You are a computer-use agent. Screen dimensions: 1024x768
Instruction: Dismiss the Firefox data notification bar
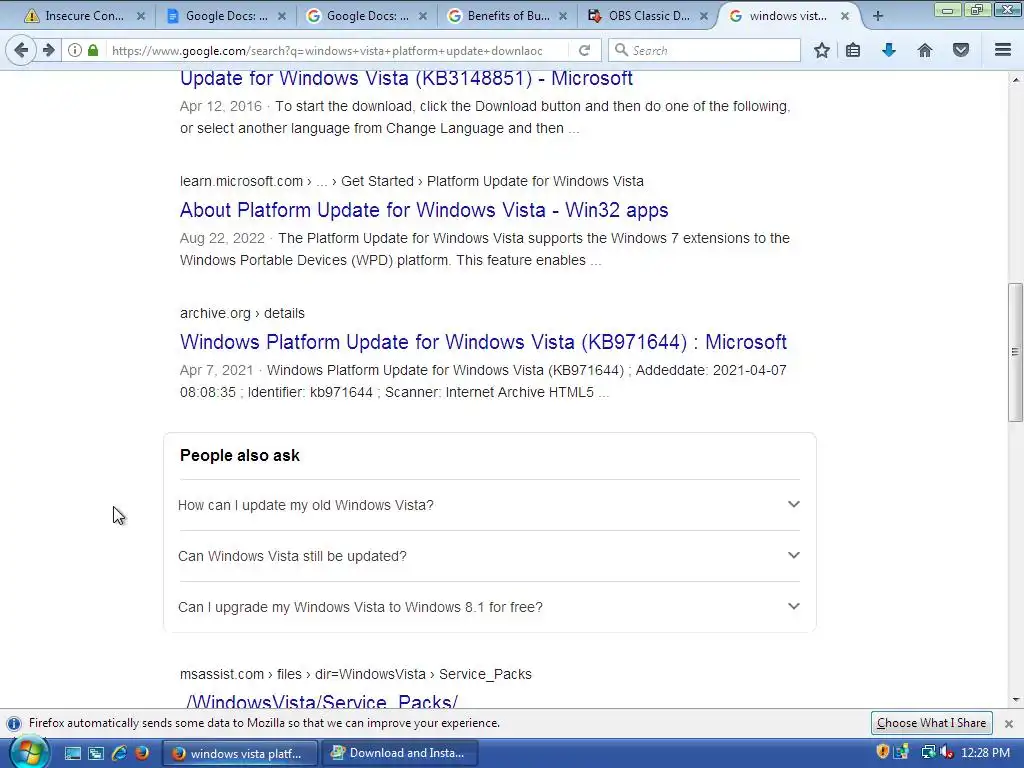(x=1009, y=724)
